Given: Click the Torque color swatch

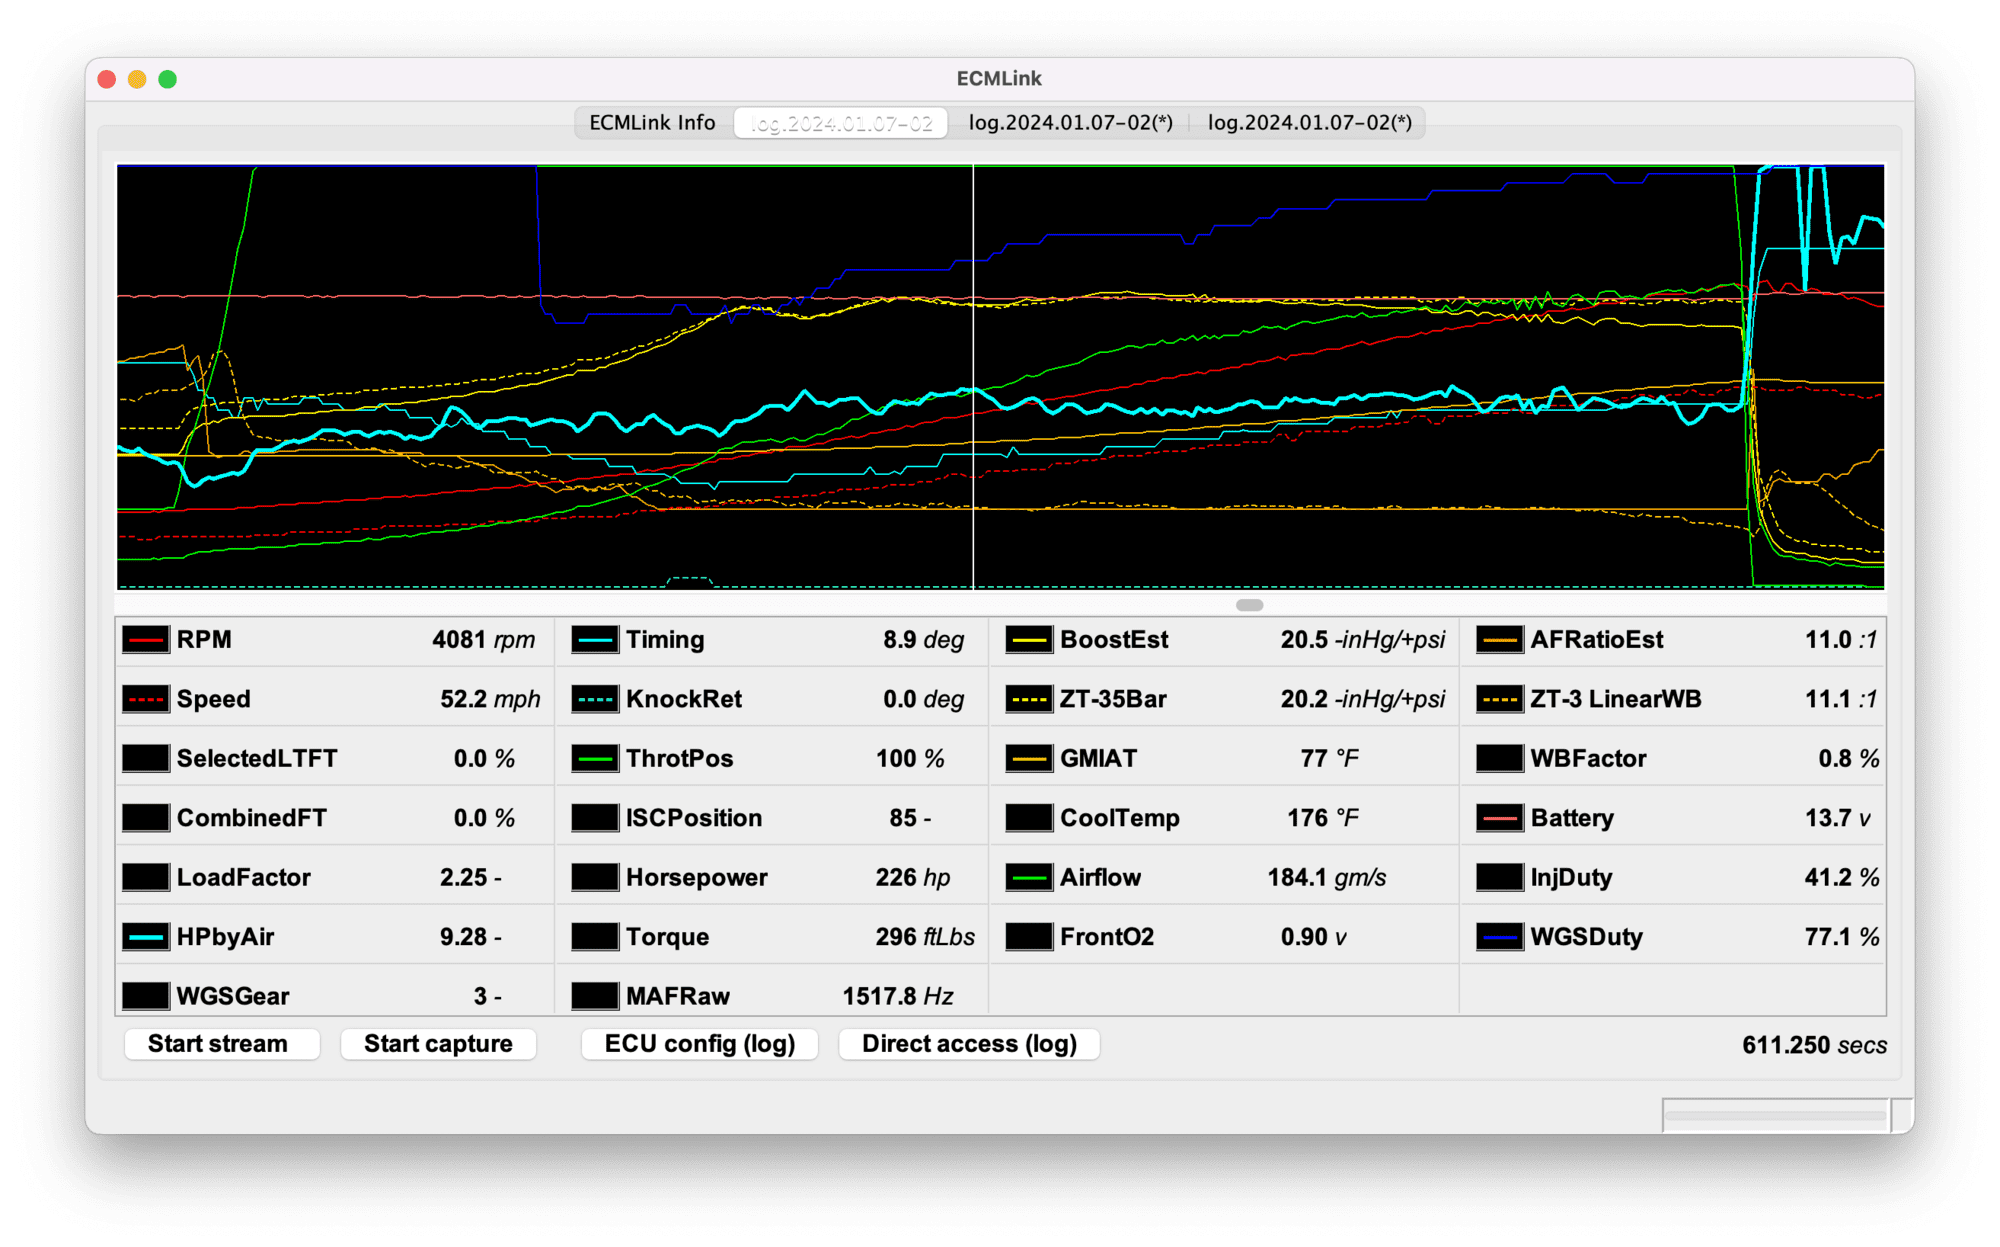Looking at the screenshot, I should 595,937.
